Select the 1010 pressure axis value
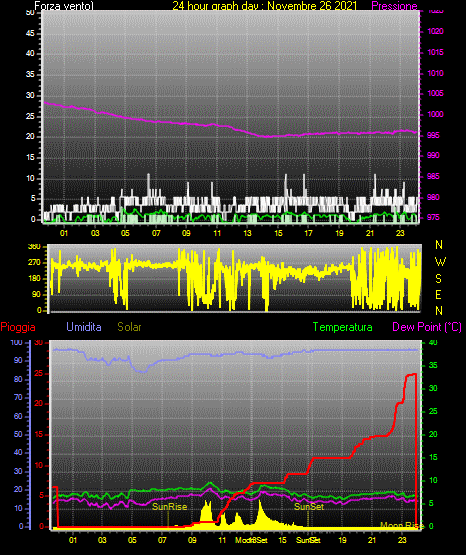This screenshot has width=466, height=555. [x=435, y=73]
